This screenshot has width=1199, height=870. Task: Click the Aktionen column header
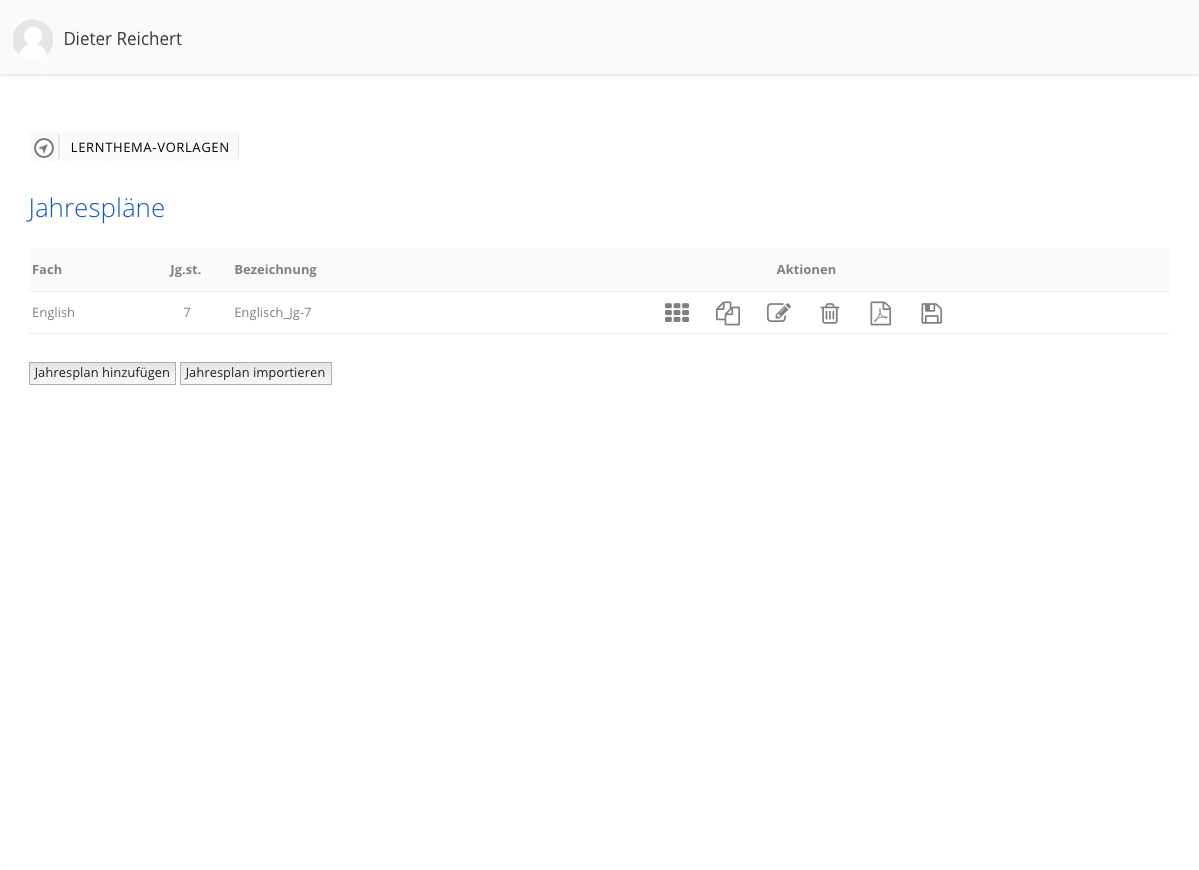806,270
